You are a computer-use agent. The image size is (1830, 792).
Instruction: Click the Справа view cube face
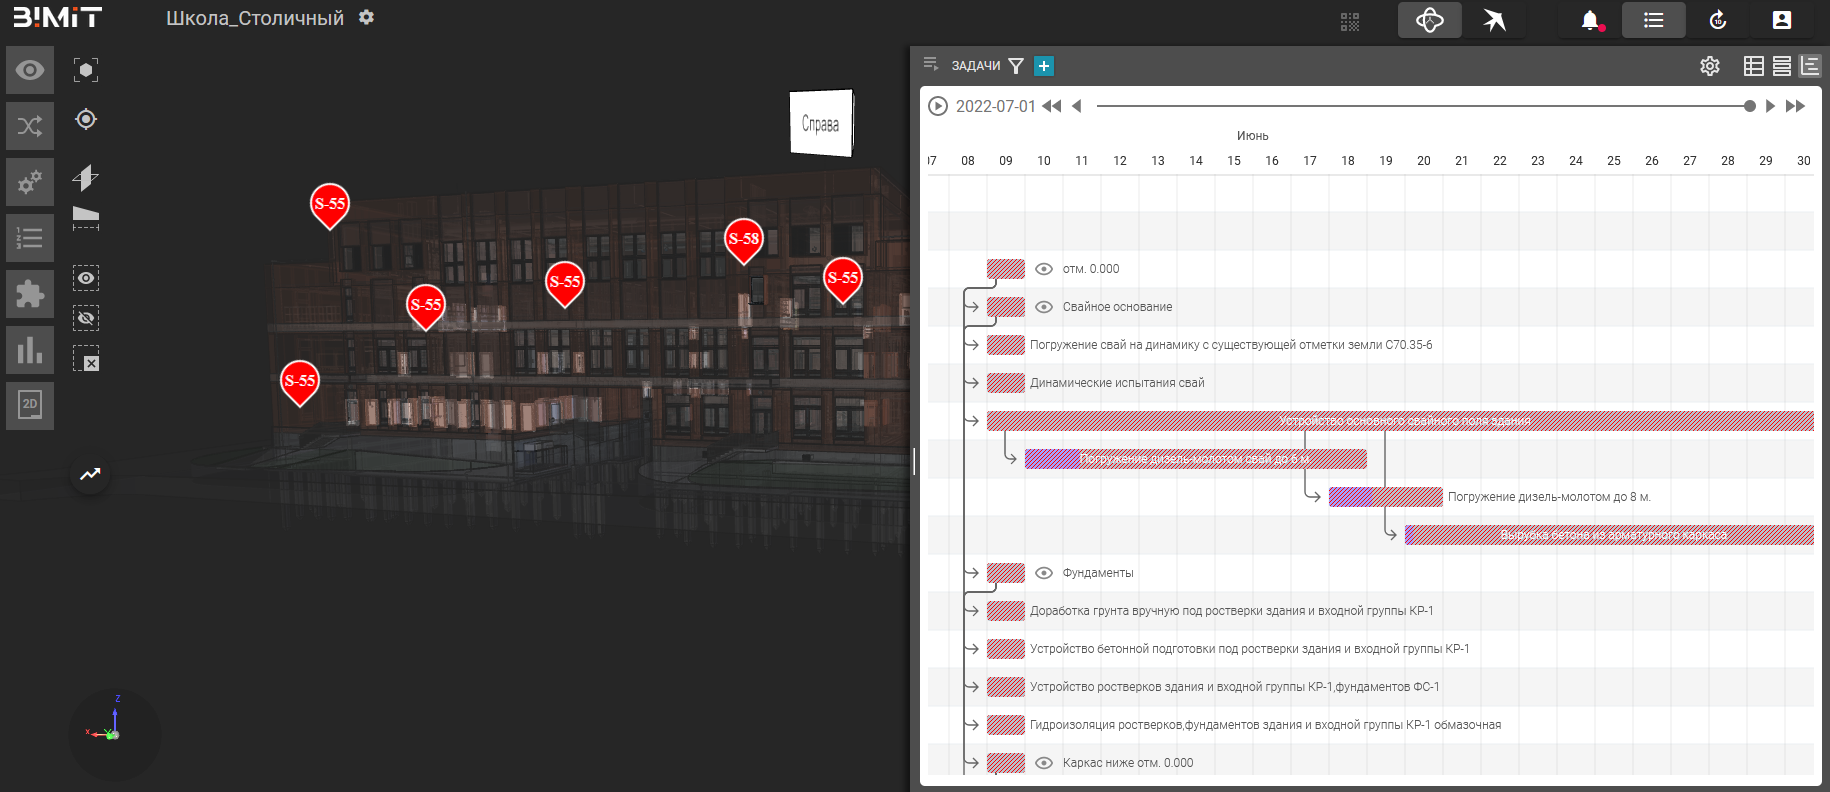tap(821, 124)
